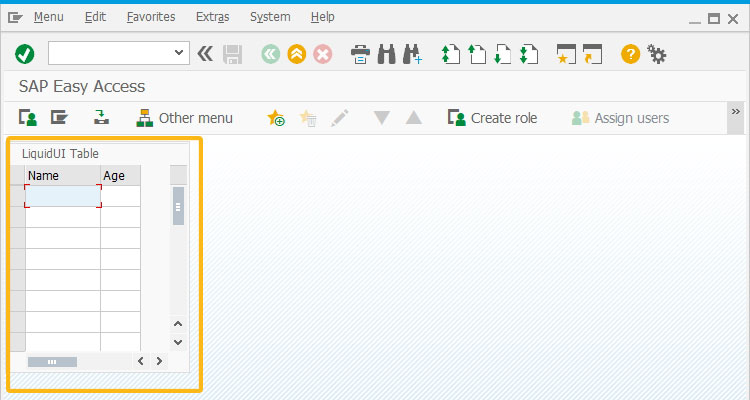Click the table scroll down arrow
This screenshot has height=400, width=750.
[178, 342]
